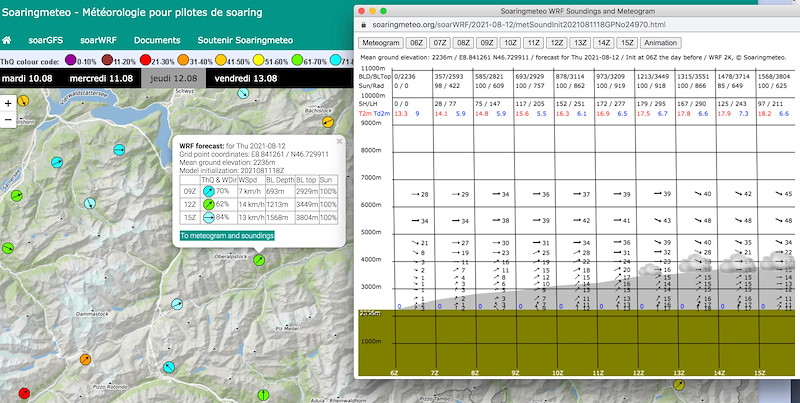Zoom out the map with minus button

(8, 120)
